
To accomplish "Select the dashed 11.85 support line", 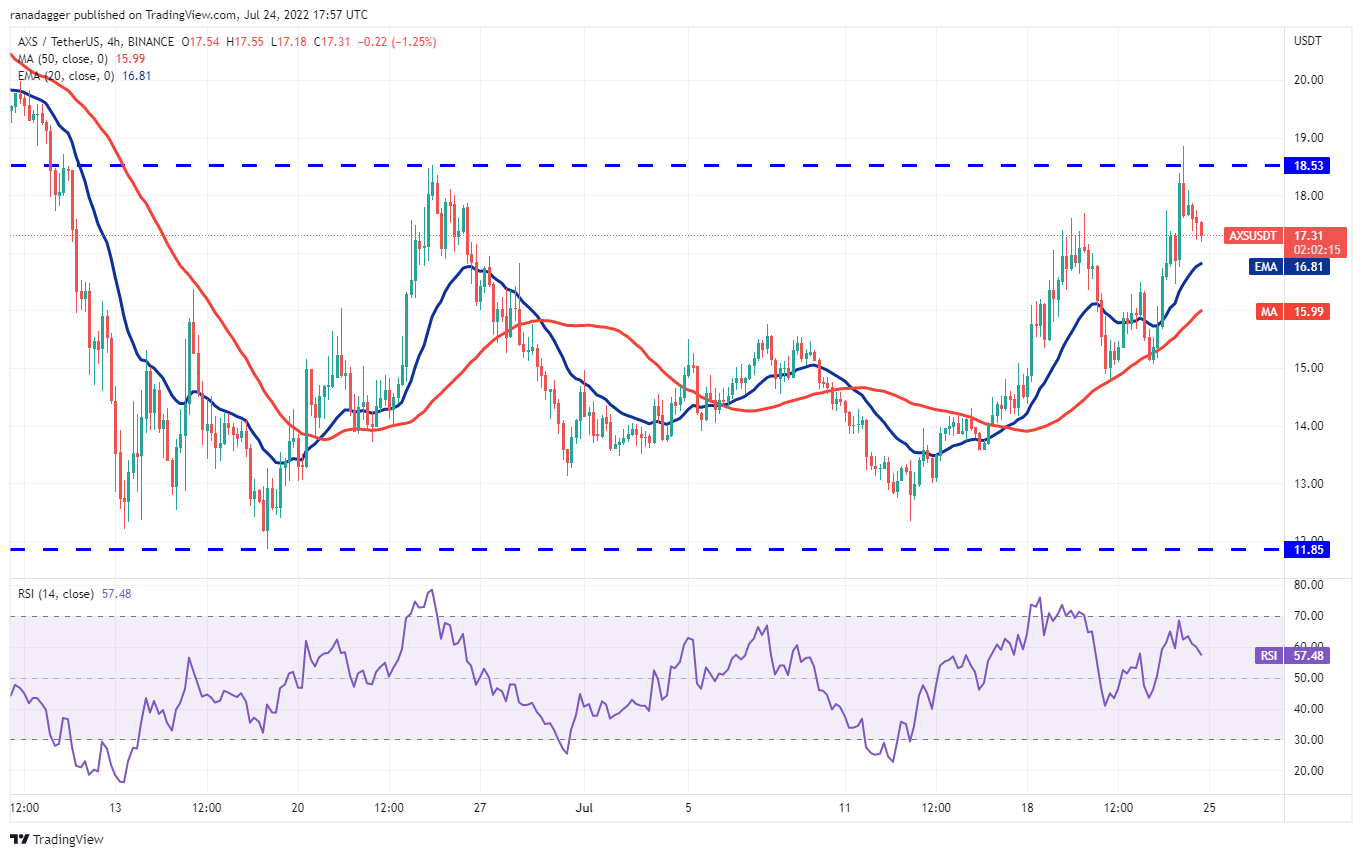I will tap(645, 549).
